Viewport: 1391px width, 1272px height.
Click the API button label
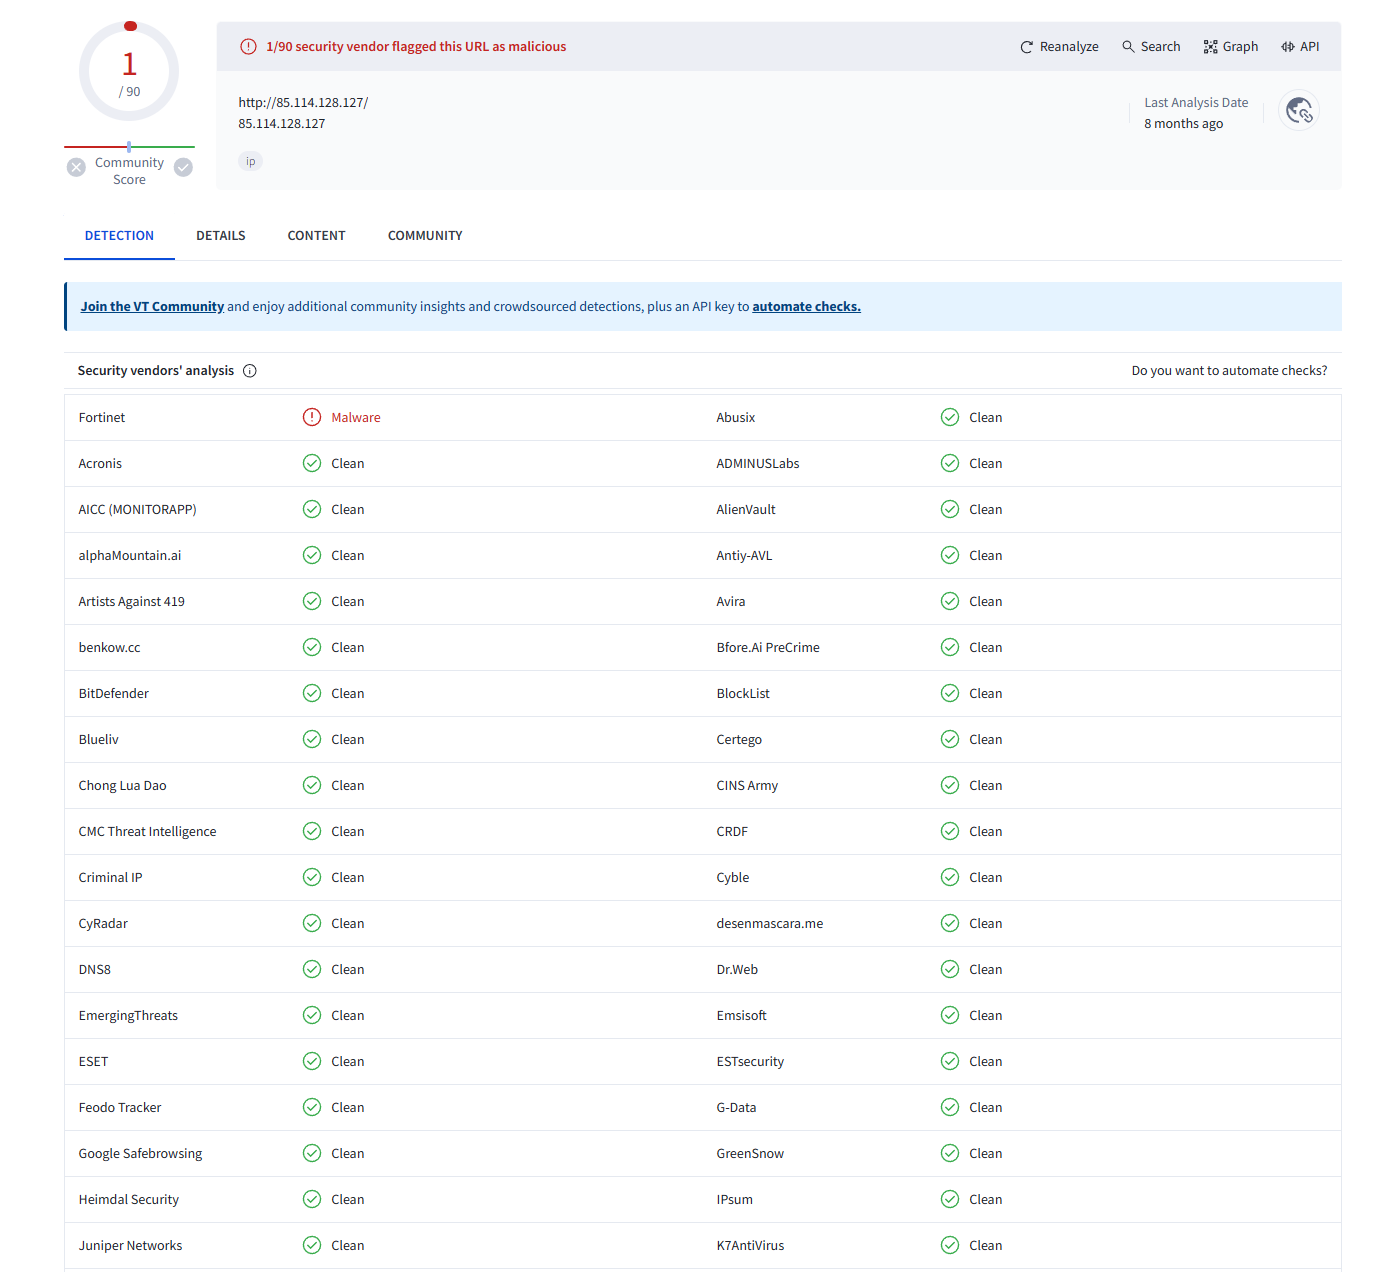[1309, 47]
